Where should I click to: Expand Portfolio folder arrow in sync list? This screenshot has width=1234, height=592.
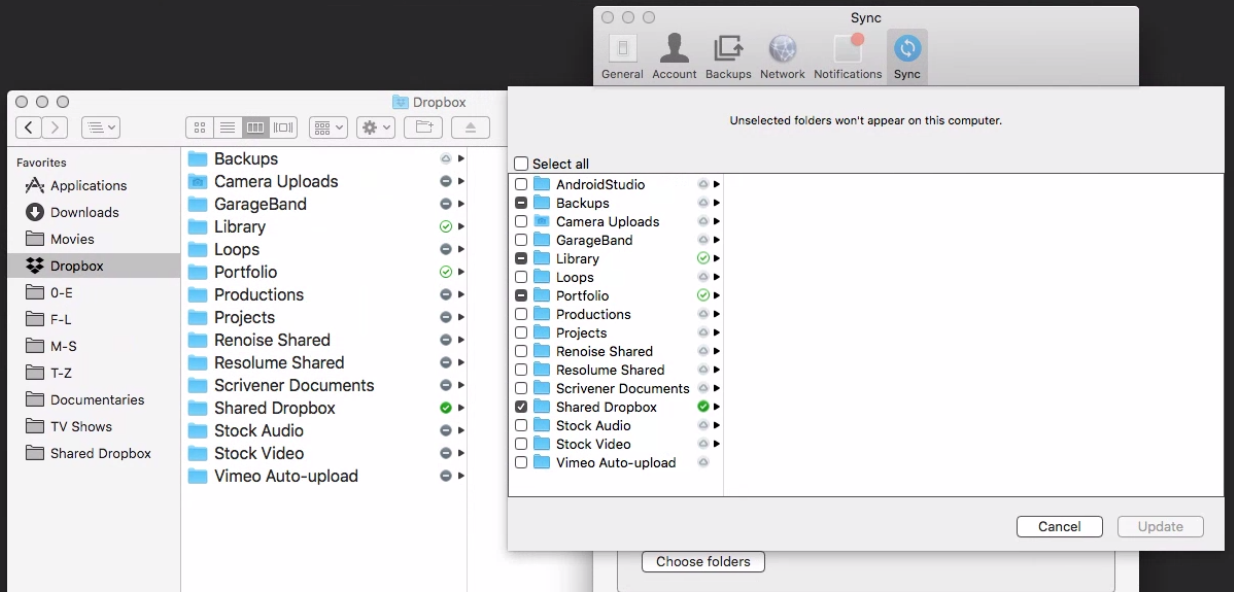pyautogui.click(x=717, y=296)
